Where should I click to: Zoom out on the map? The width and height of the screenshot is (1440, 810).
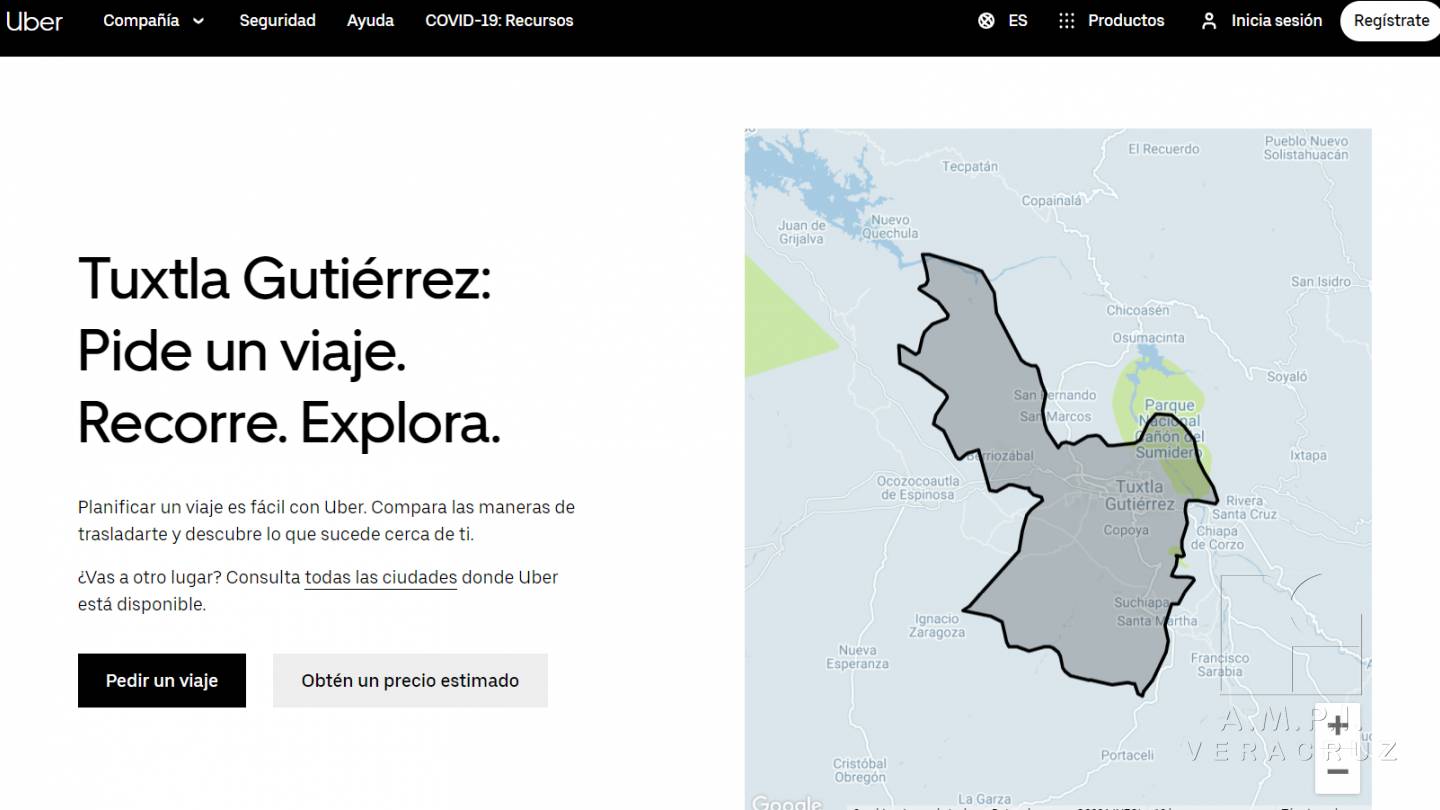tap(1337, 772)
